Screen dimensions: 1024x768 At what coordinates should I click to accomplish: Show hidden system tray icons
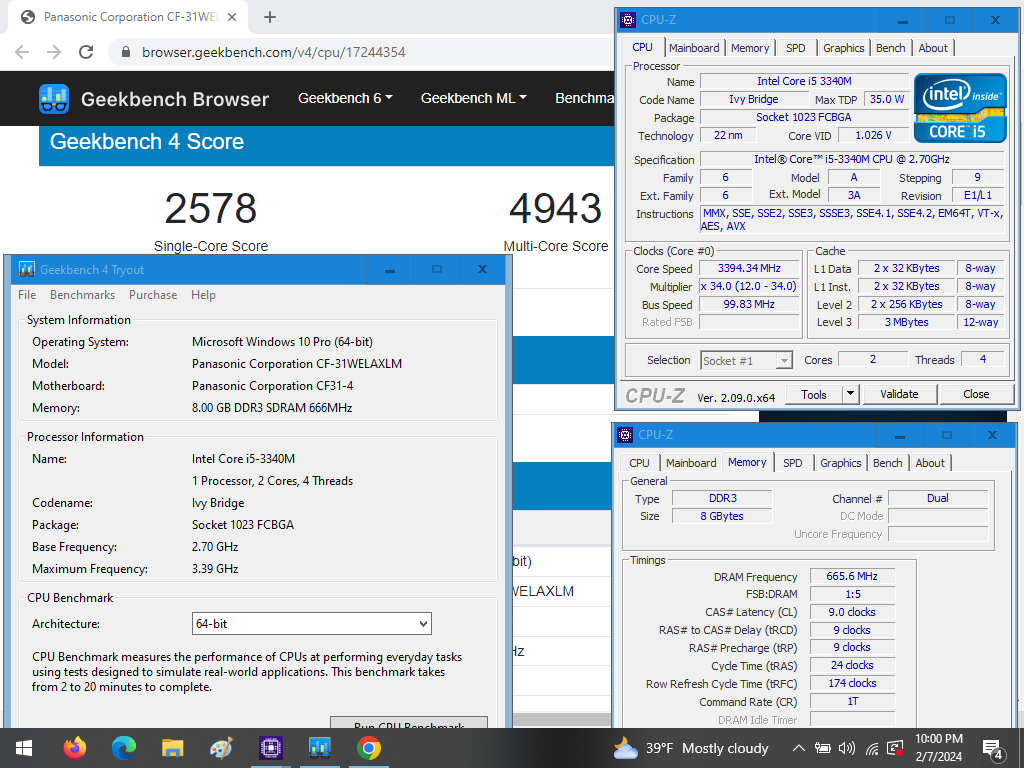pos(798,748)
